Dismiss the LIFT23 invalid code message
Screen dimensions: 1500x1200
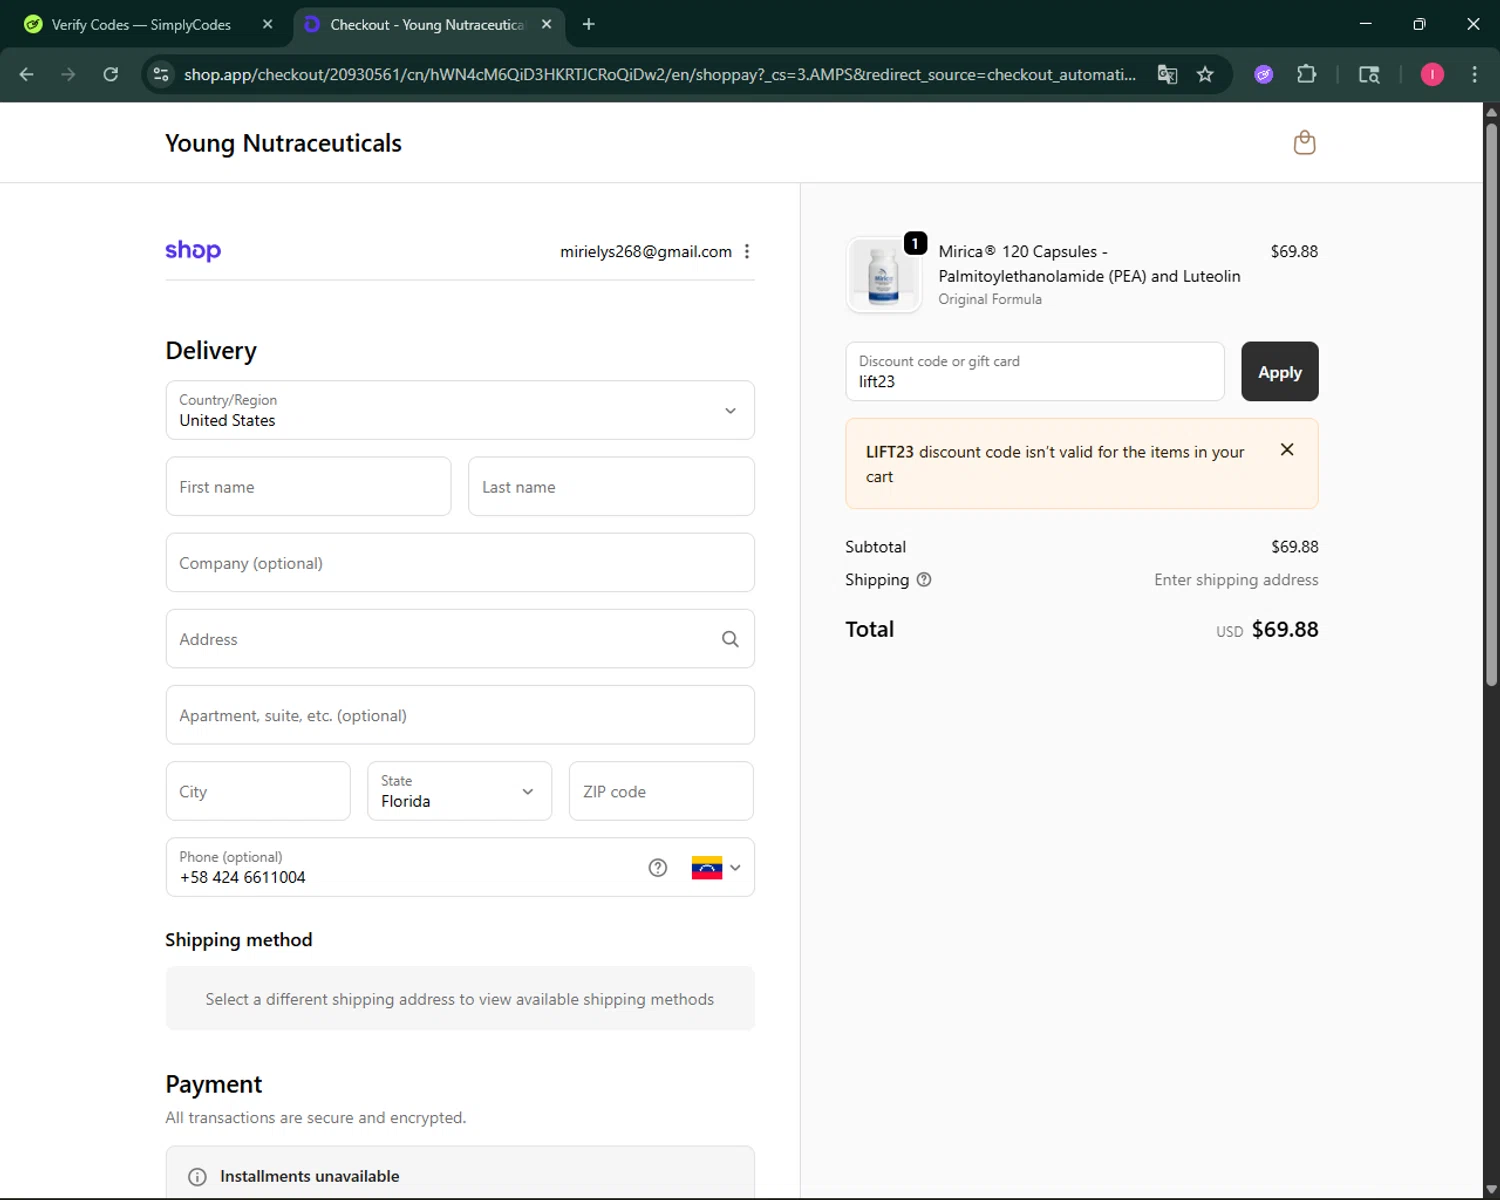tap(1287, 450)
